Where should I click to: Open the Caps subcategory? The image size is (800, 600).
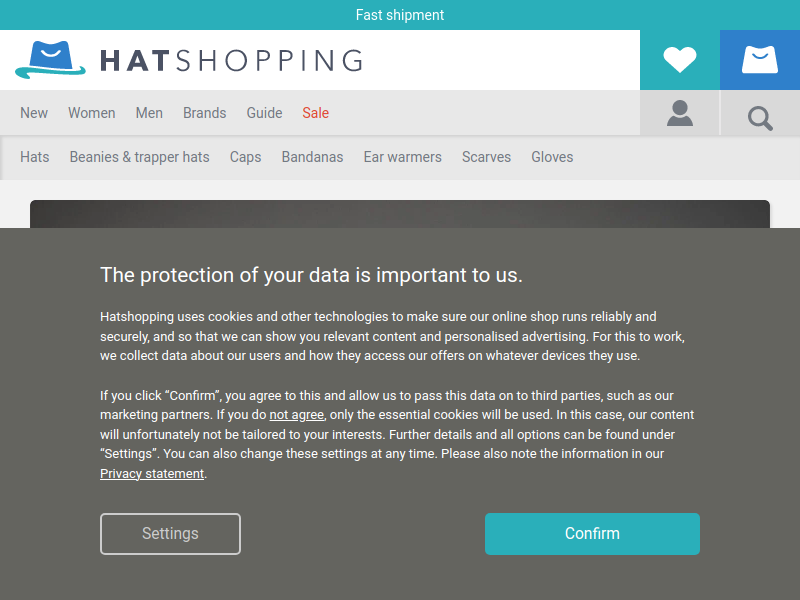click(245, 157)
